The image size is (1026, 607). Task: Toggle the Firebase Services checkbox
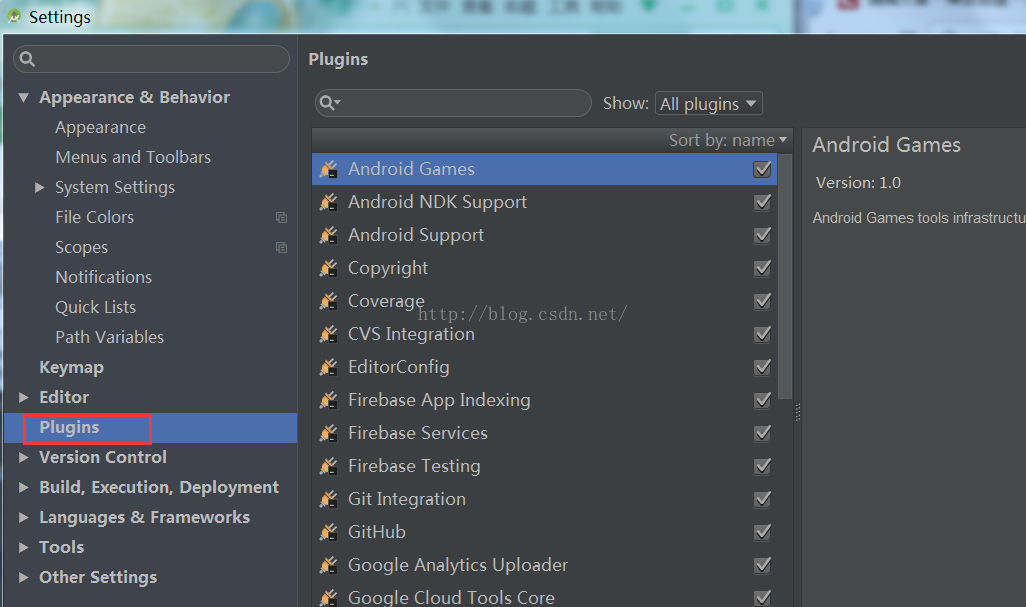pyautogui.click(x=762, y=433)
